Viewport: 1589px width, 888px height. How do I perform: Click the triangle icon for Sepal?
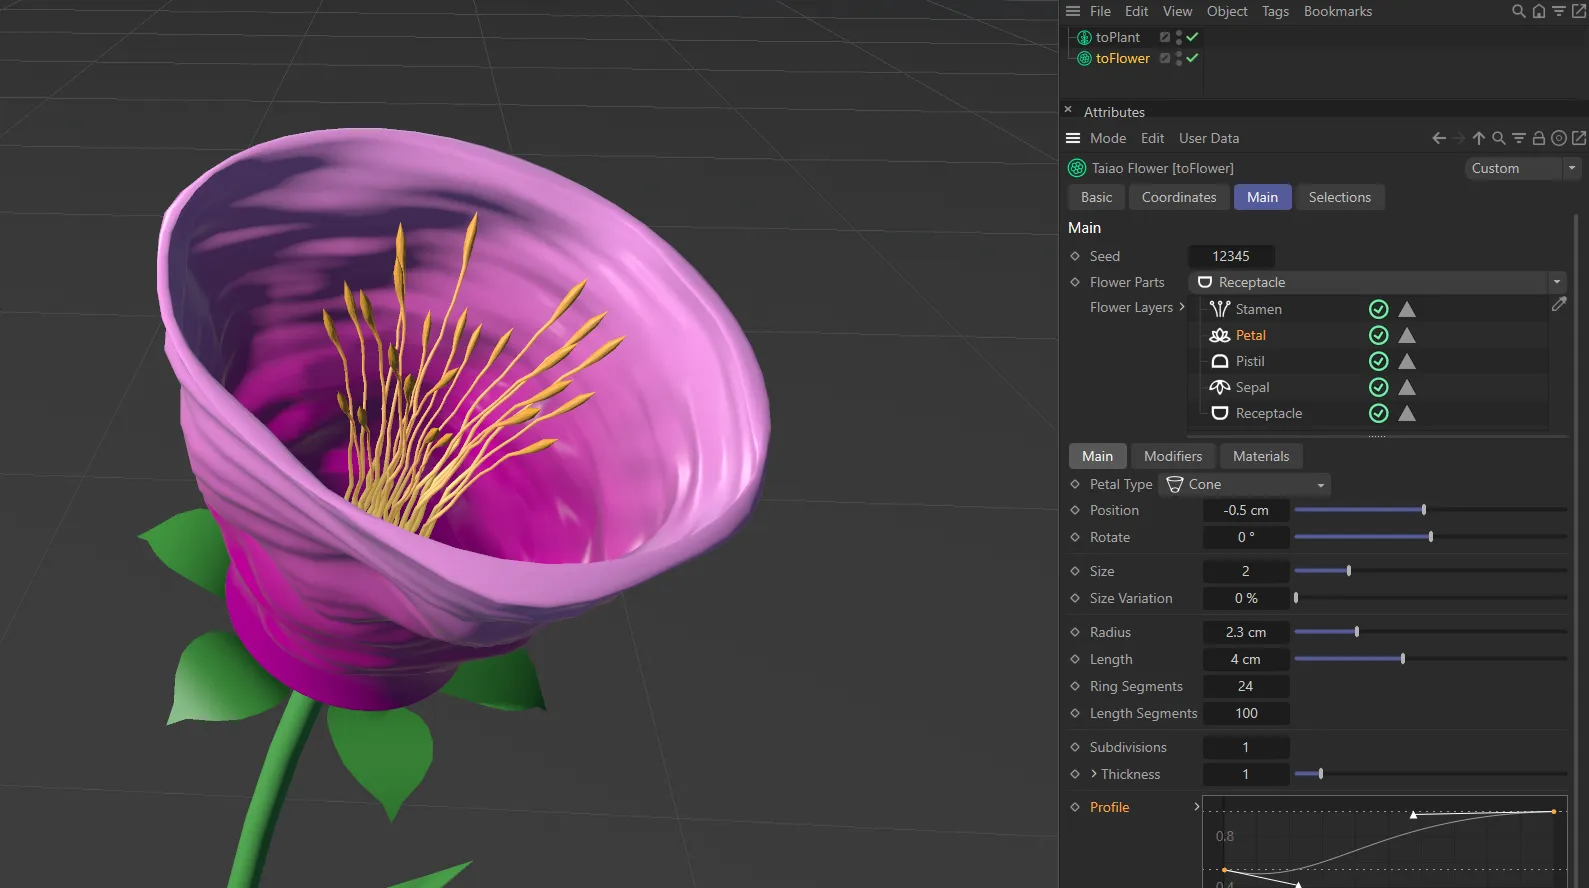[1407, 387]
